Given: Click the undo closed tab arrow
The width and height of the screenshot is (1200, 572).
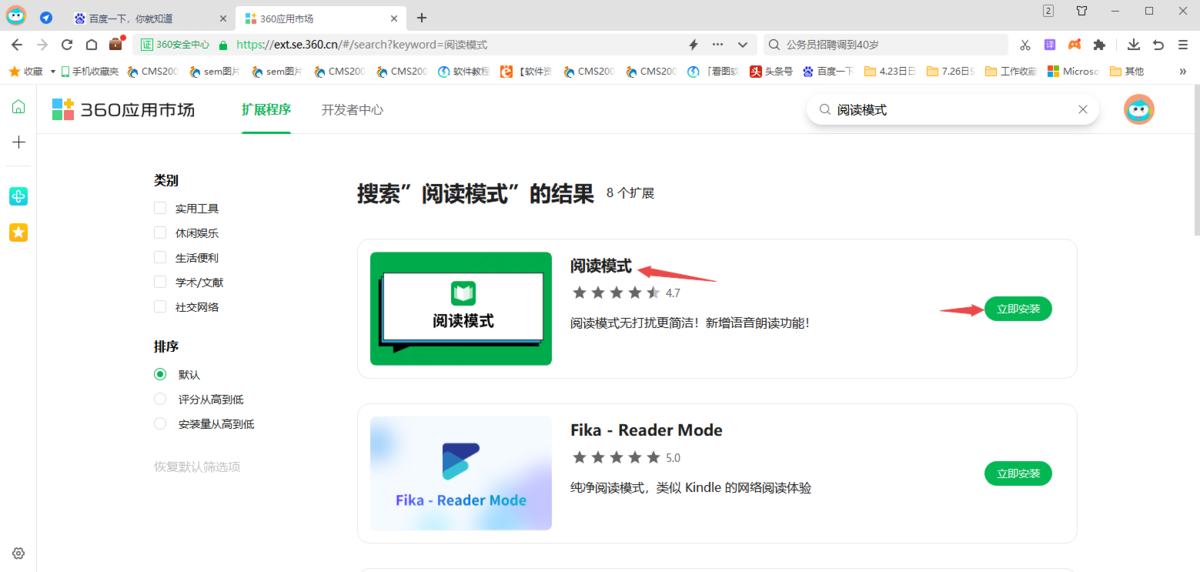Looking at the screenshot, I should 1158,45.
